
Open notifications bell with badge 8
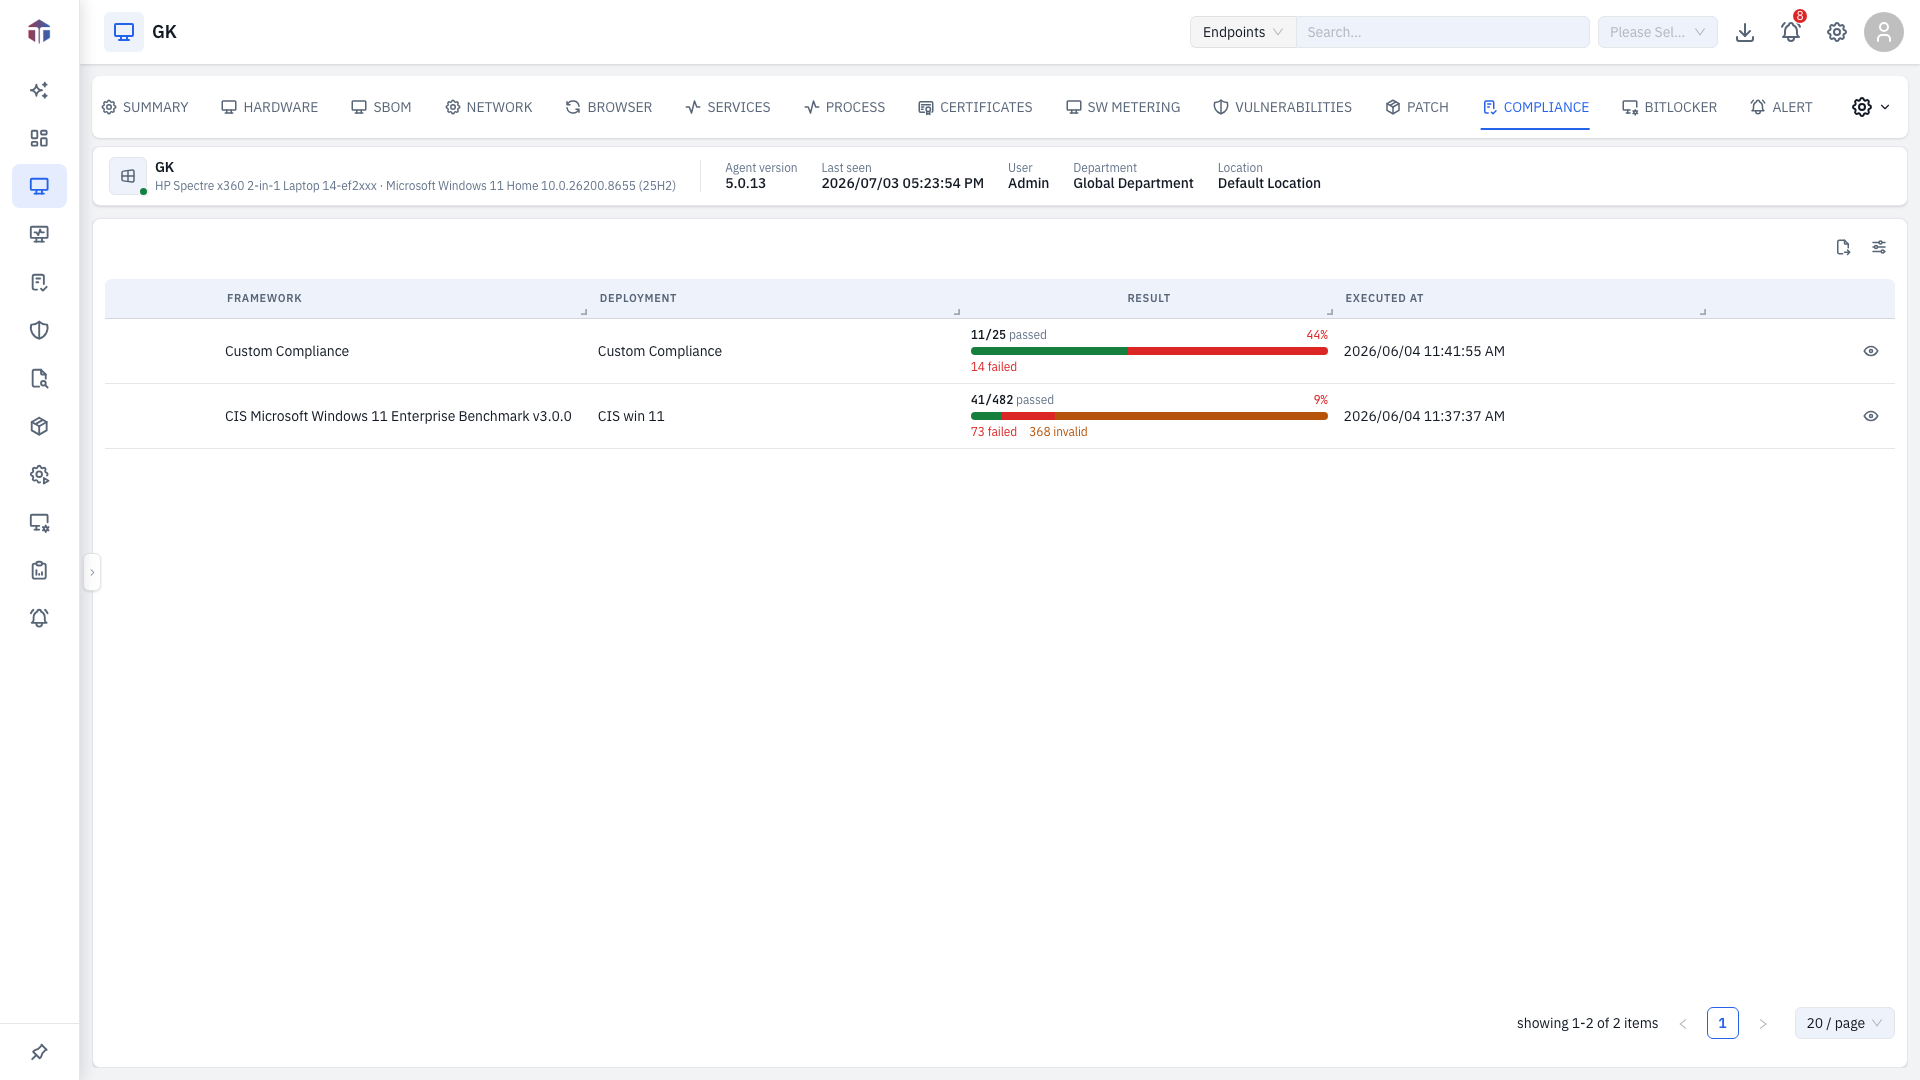(x=1791, y=32)
